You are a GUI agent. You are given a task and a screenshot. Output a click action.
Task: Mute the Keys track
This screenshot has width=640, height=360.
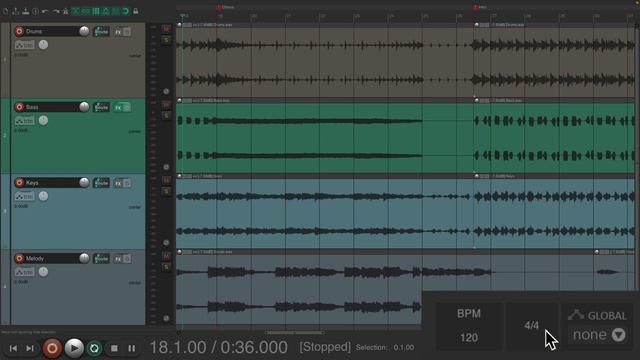click(x=166, y=180)
